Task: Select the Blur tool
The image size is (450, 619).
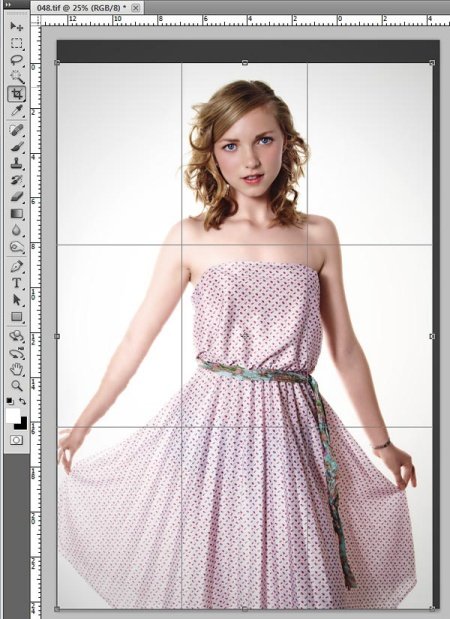Action: [x=17, y=230]
